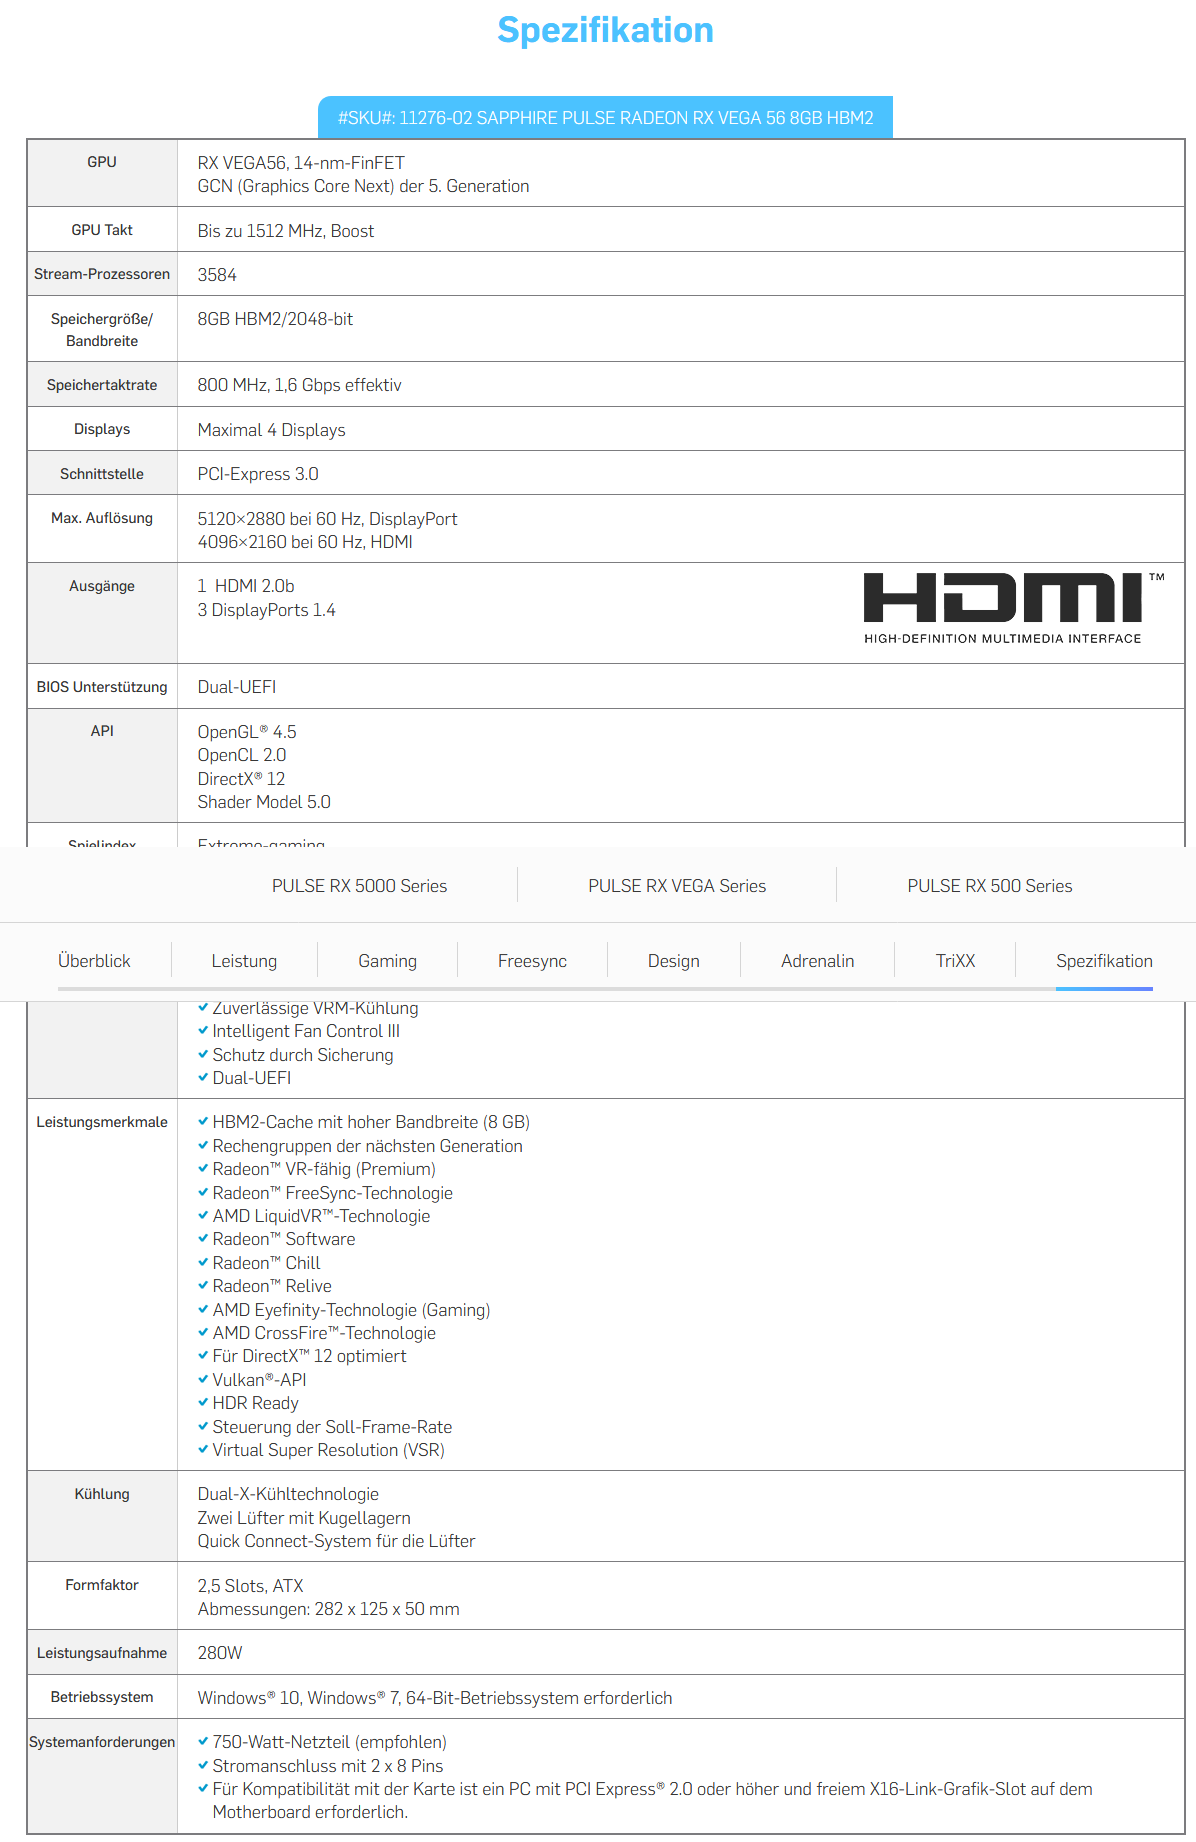Click the '8GB HBM2/2048-bit' memory value
The width and height of the screenshot is (1196, 1842).
click(275, 319)
